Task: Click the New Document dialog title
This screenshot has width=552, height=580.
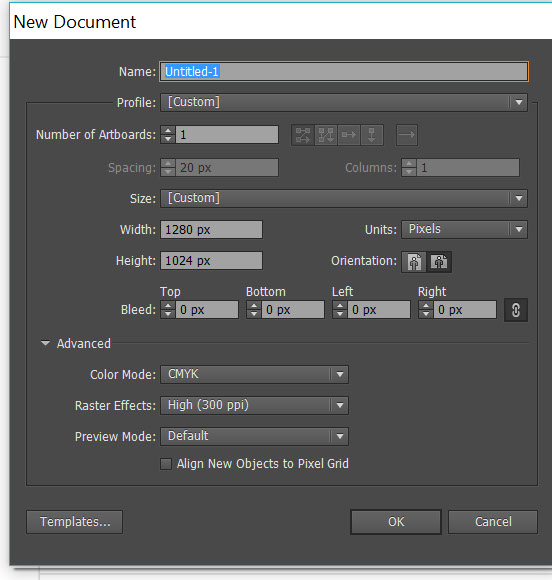Action: pyautogui.click(x=74, y=22)
